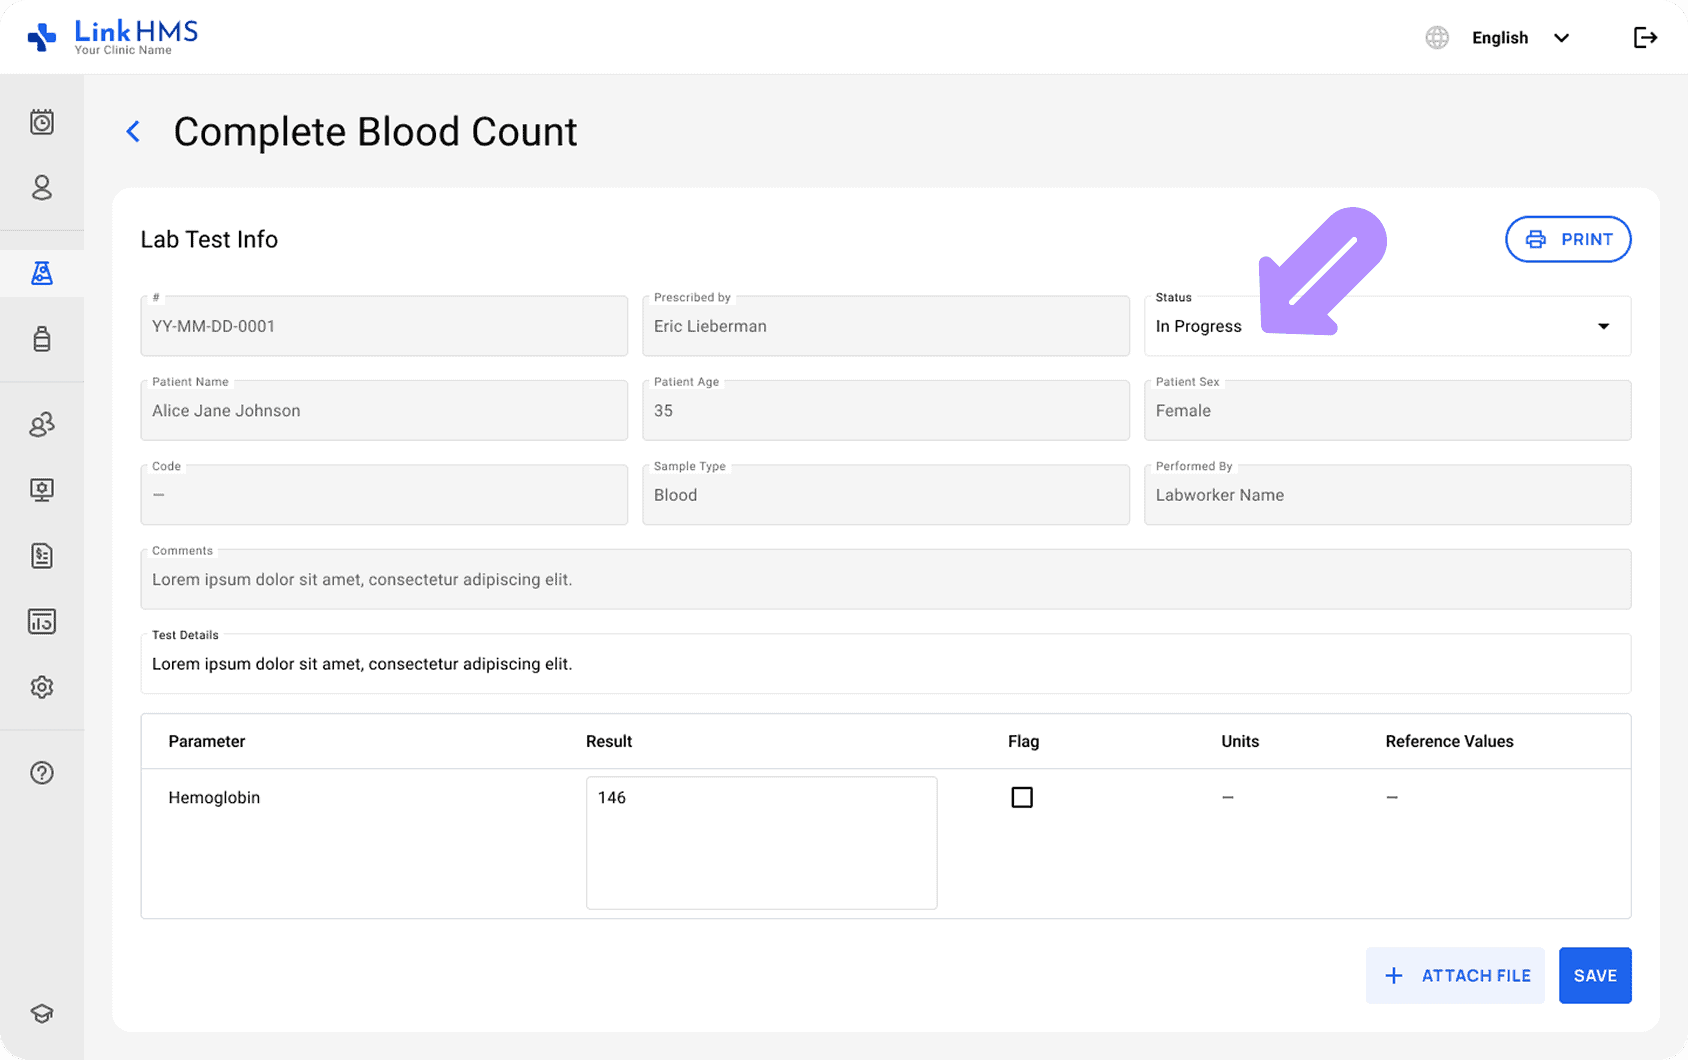Select the lab tests flask icon
Screen dimensions: 1688x1060
click(x=41, y=273)
